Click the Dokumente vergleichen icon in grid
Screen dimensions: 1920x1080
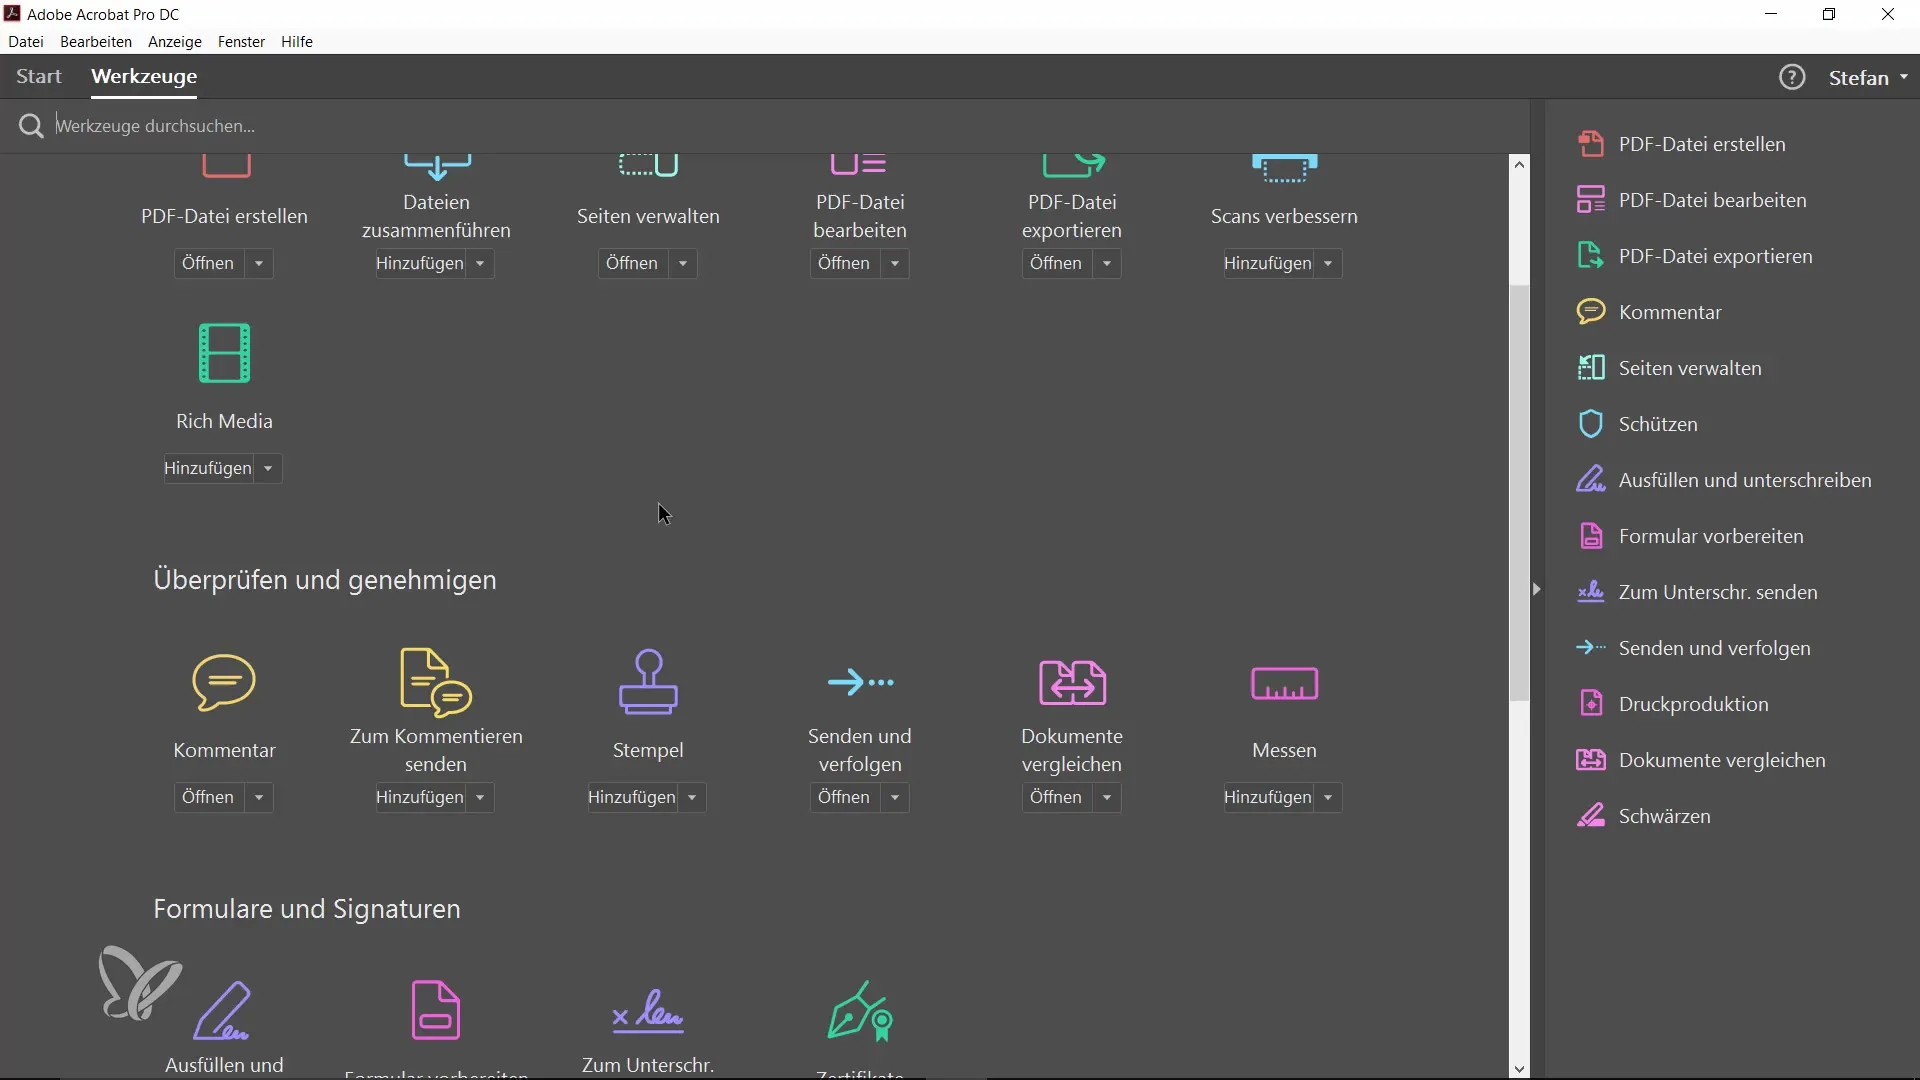coord(1072,682)
